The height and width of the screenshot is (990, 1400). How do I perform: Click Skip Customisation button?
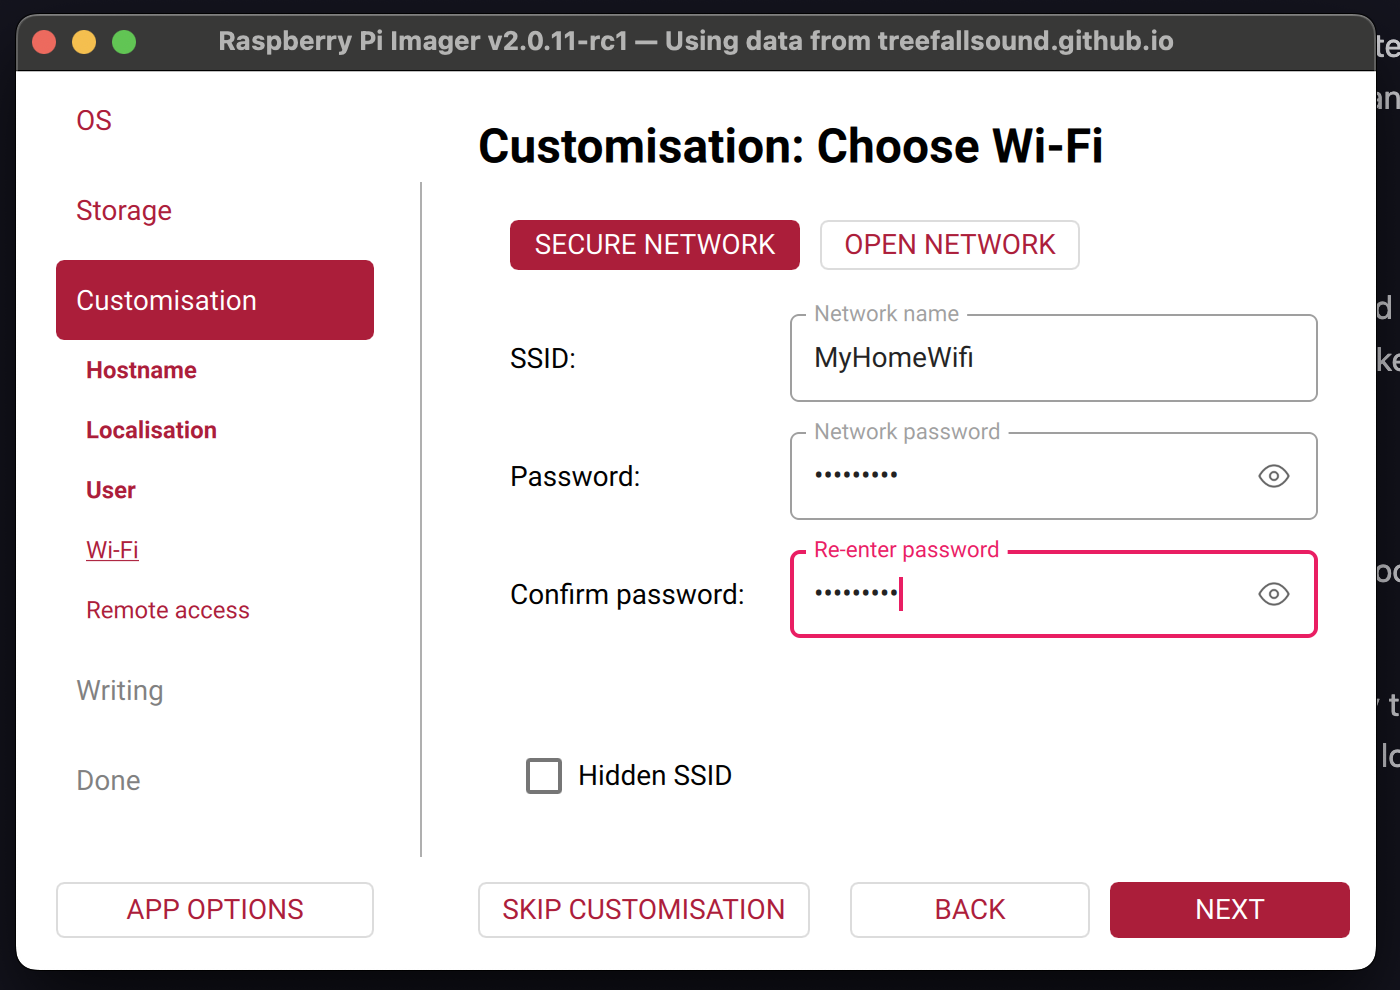click(x=644, y=910)
